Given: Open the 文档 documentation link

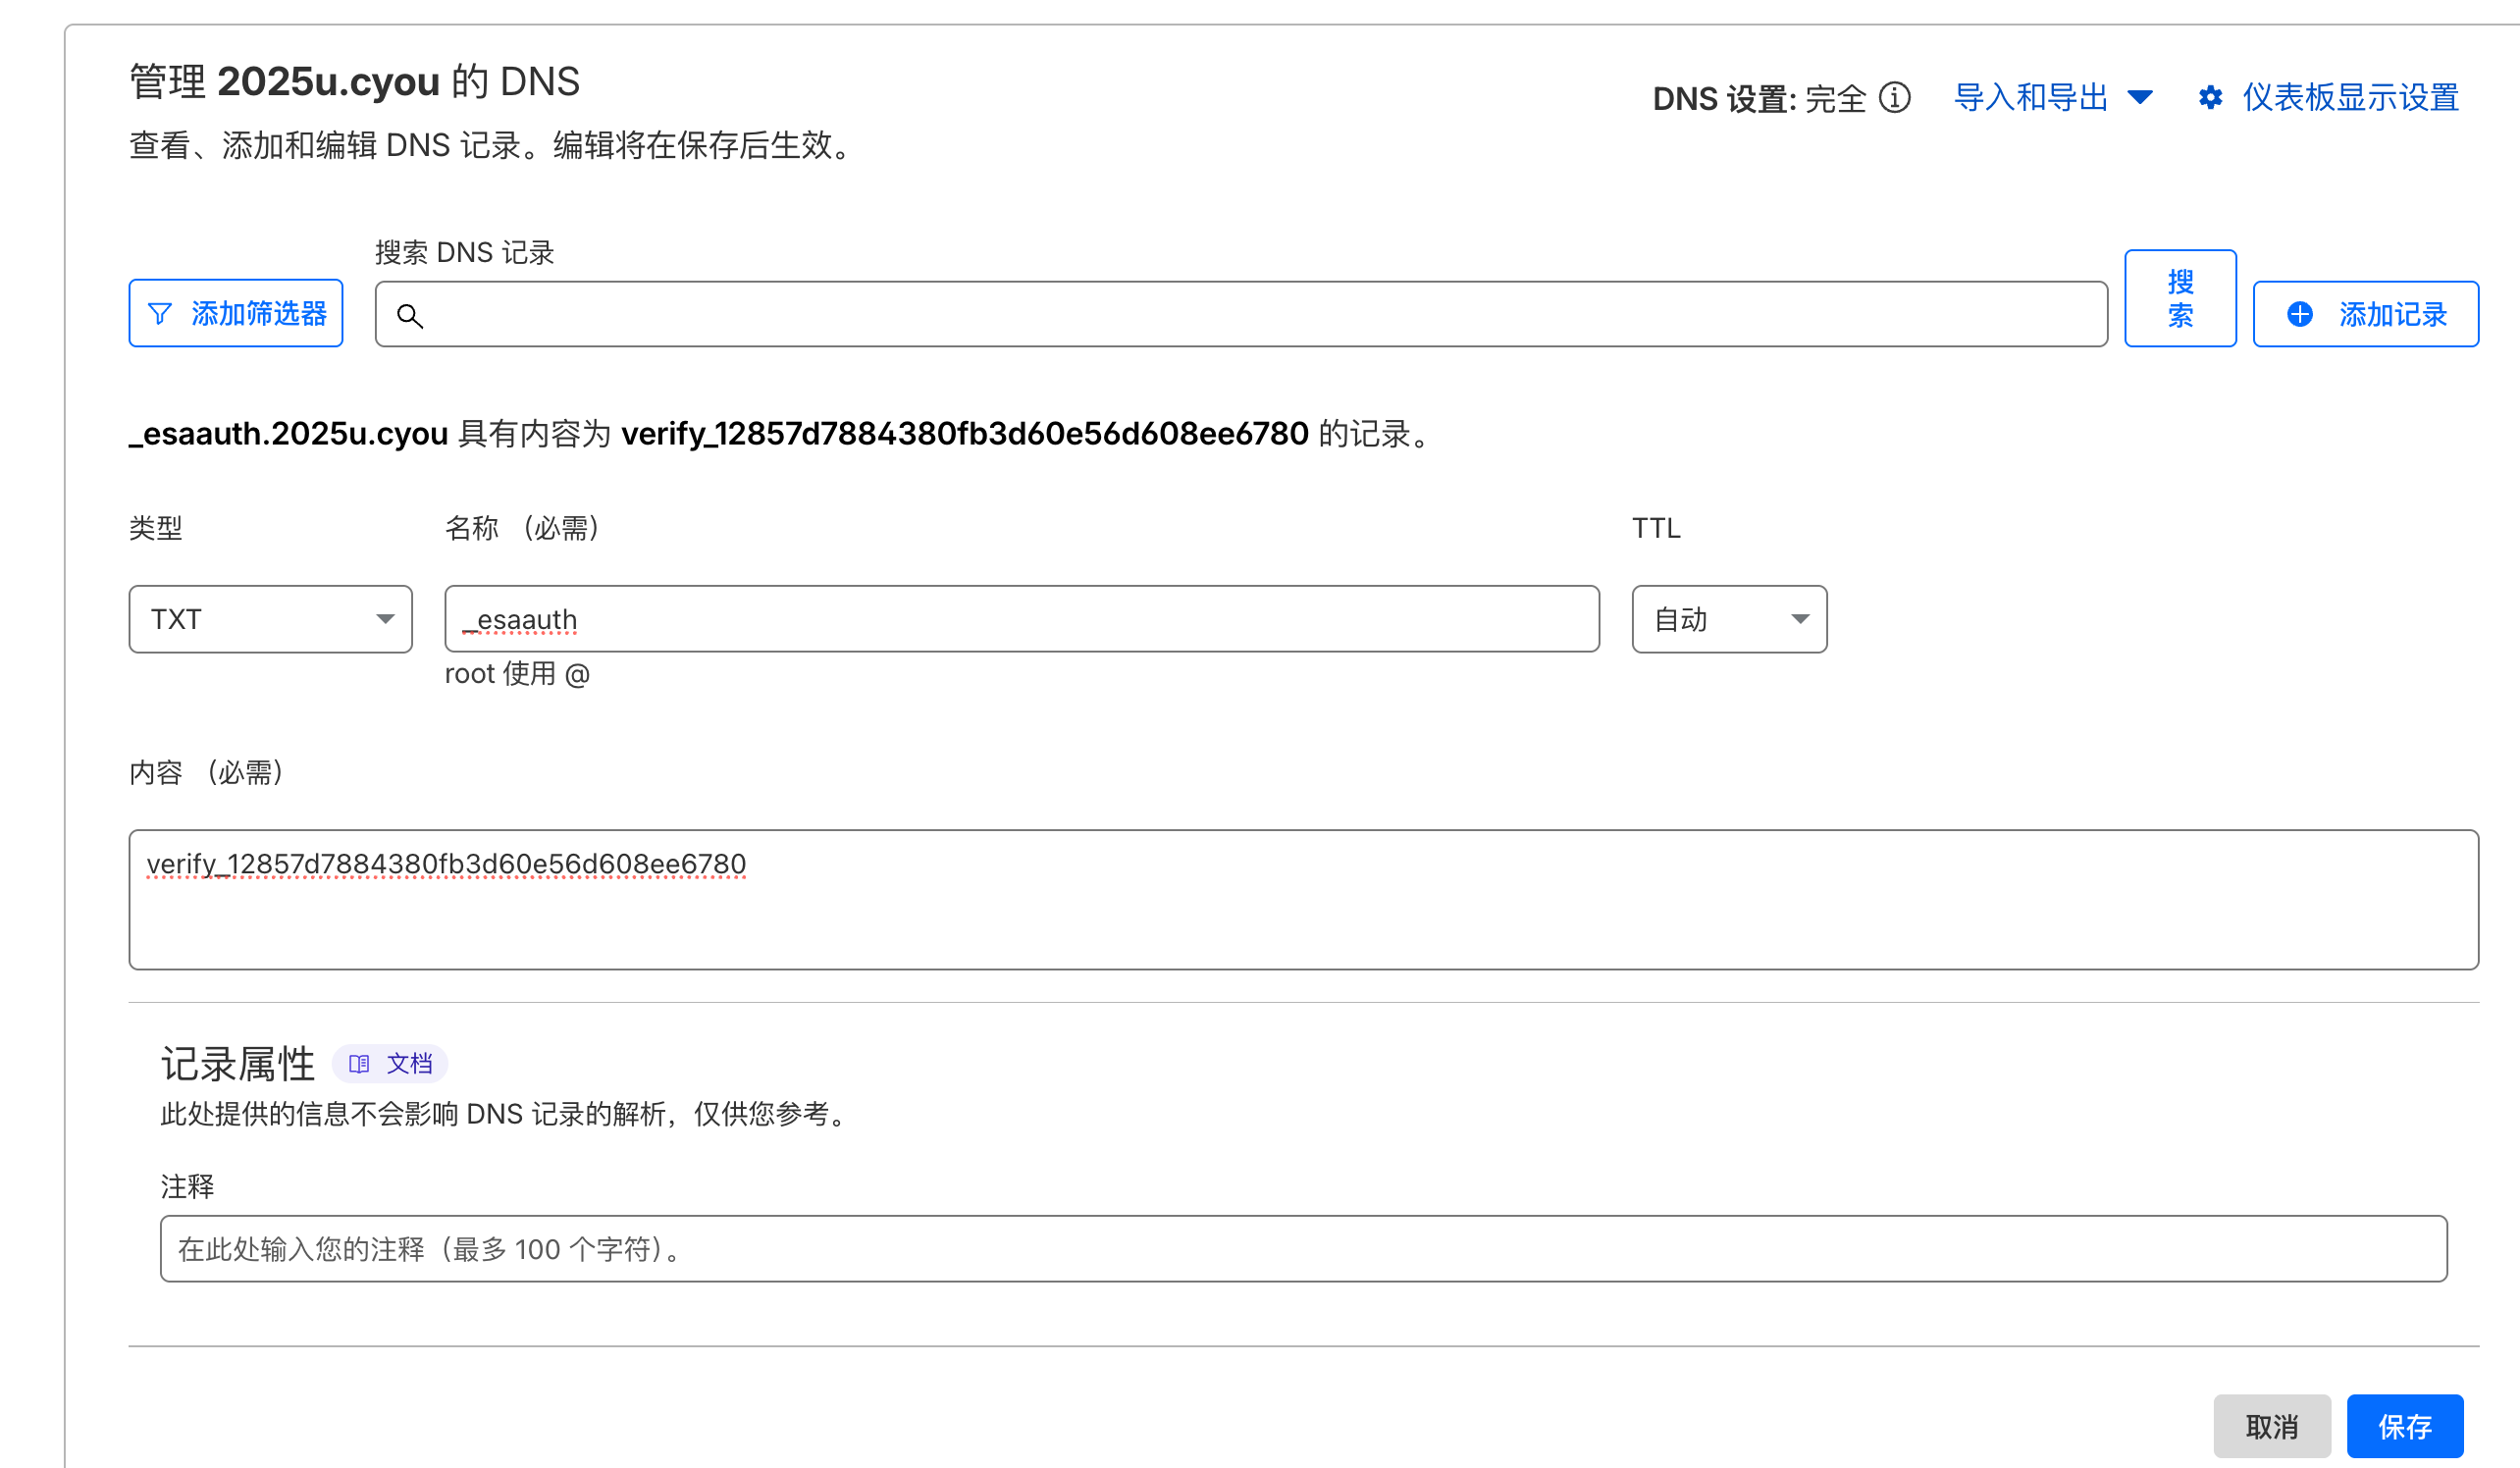Looking at the screenshot, I should 409,1064.
